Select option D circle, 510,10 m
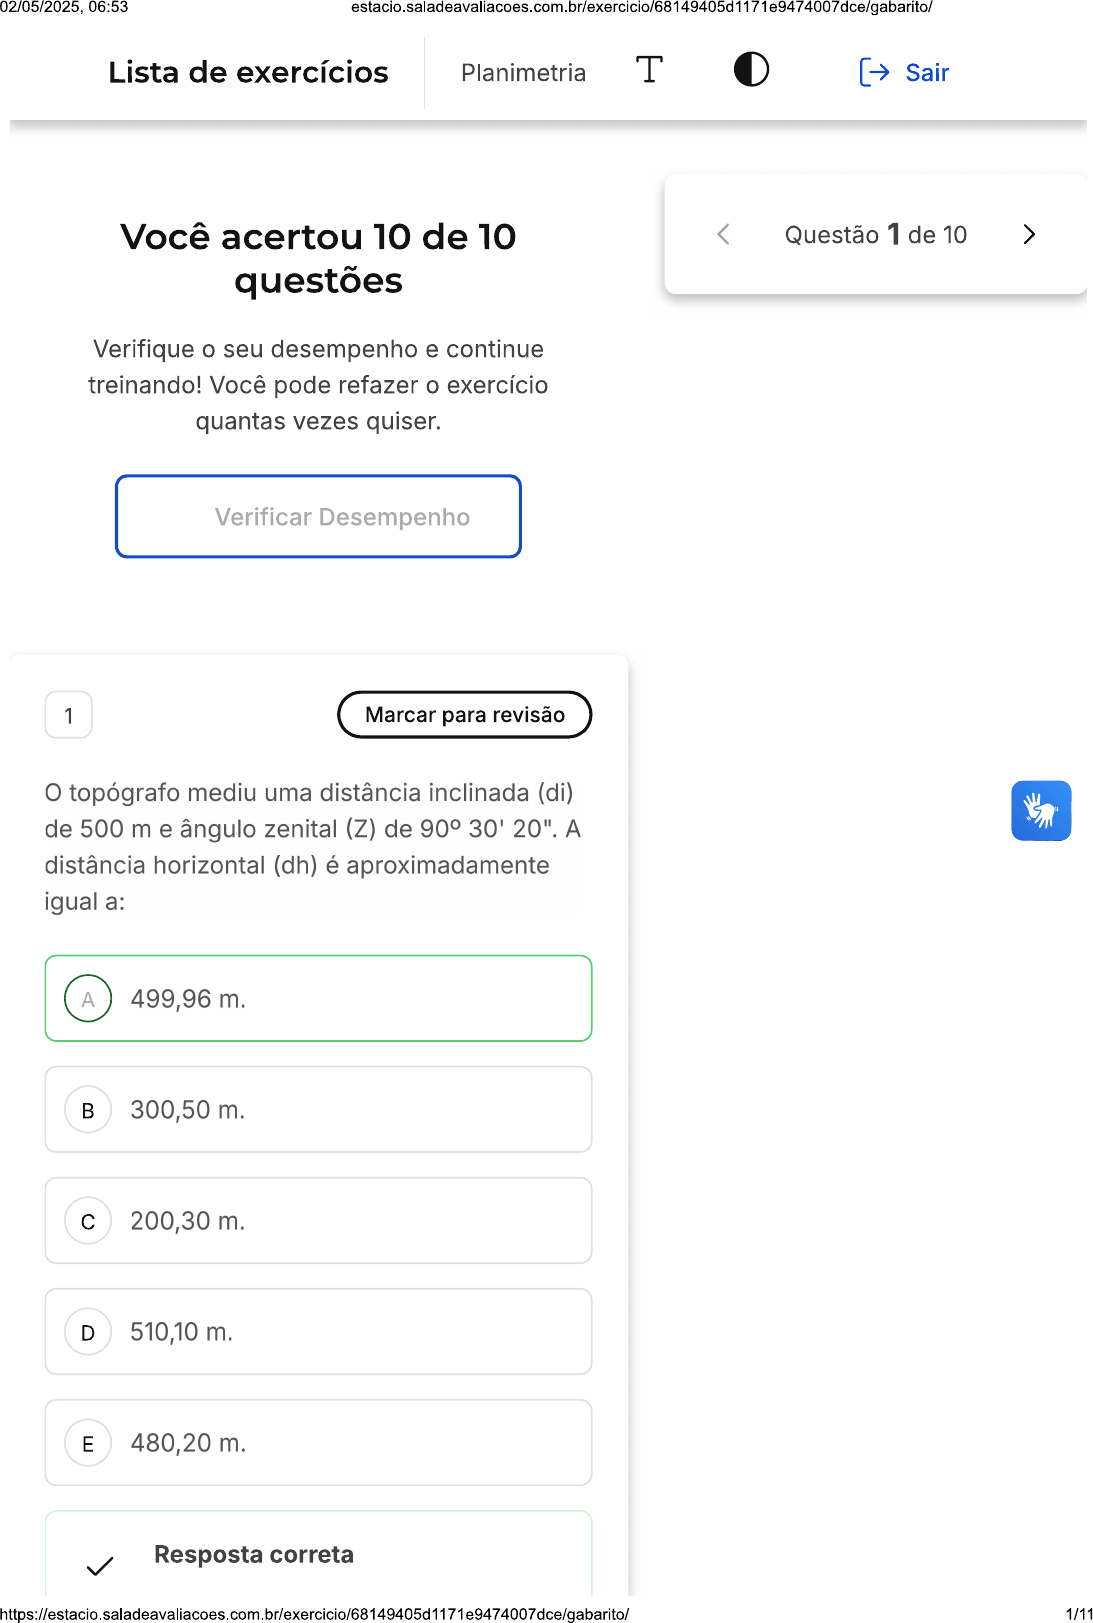Viewport: 1093px width, 1623px height. [88, 1332]
